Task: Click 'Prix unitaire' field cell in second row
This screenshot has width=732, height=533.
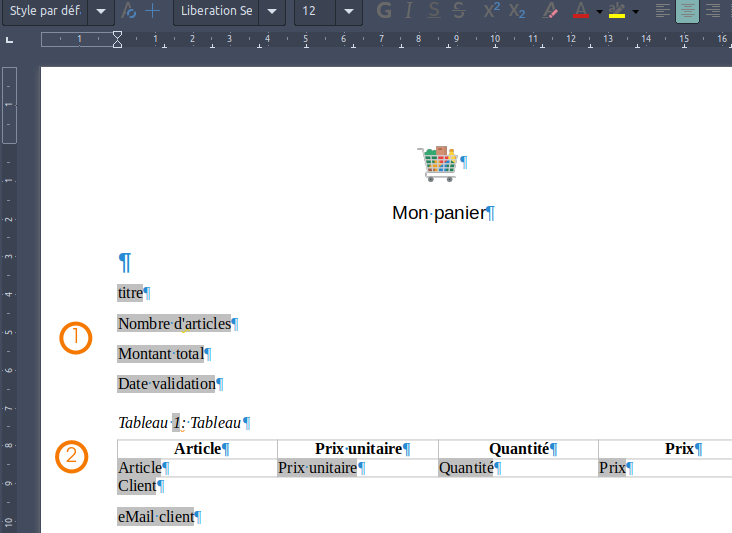Action: tap(317, 468)
